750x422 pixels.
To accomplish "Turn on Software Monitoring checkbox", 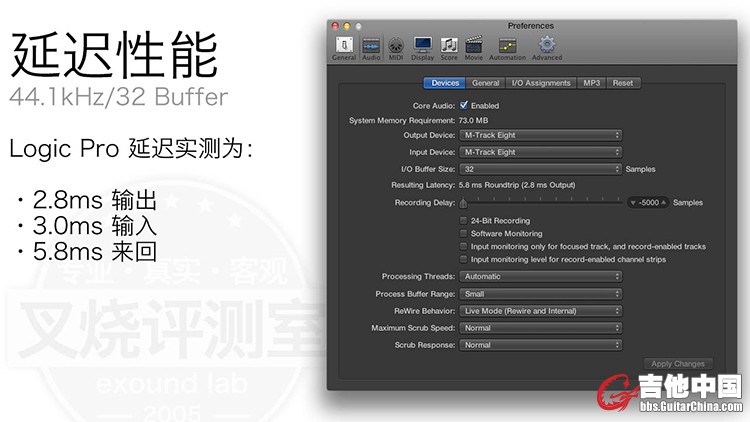I will pyautogui.click(x=463, y=234).
